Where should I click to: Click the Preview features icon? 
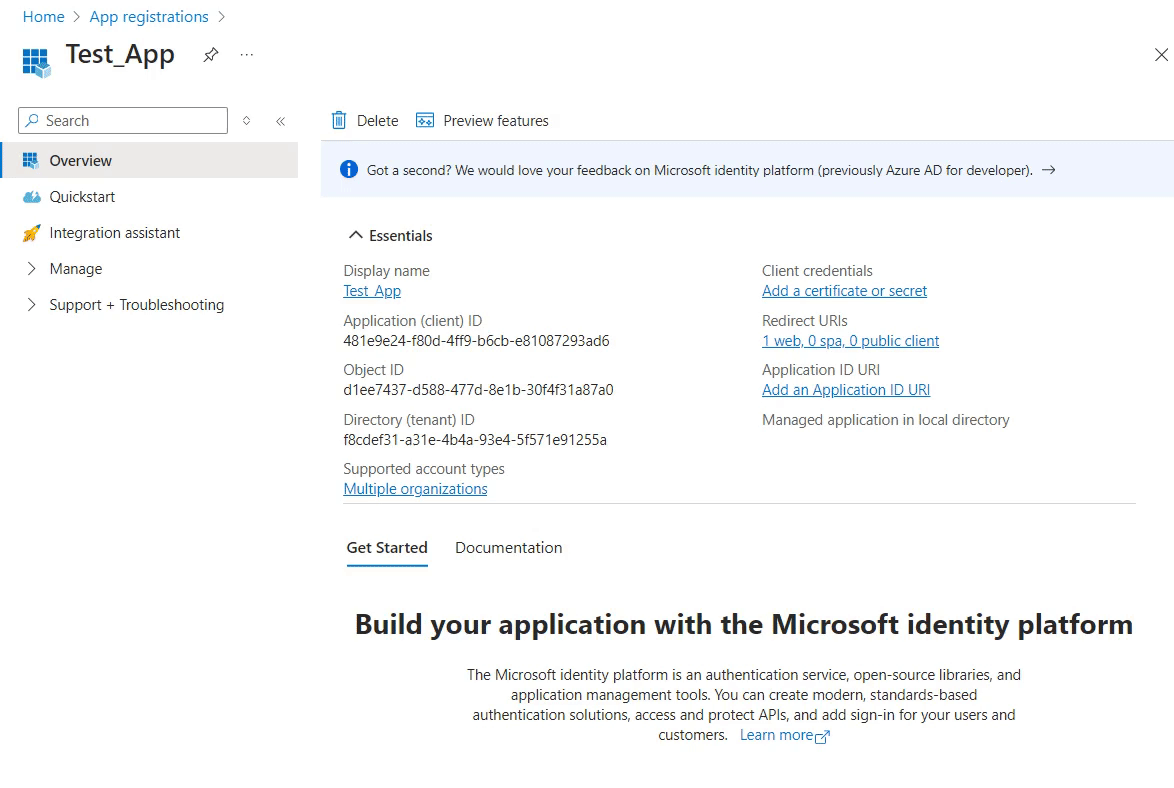[x=425, y=121]
